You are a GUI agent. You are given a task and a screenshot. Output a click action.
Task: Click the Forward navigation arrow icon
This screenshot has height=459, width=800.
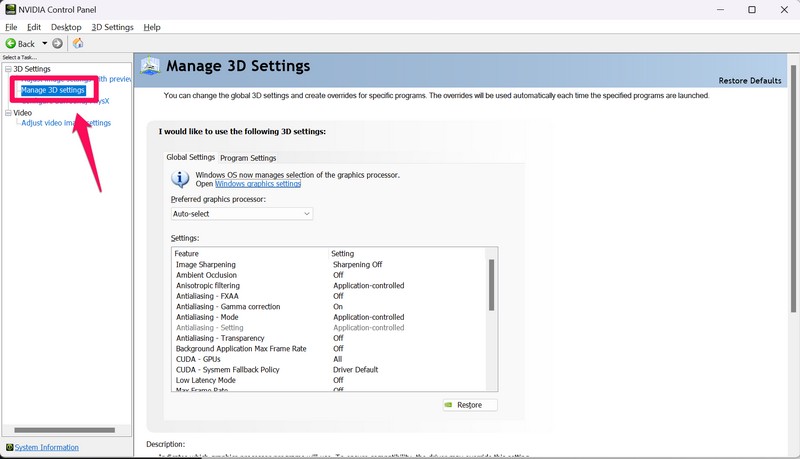click(x=57, y=44)
